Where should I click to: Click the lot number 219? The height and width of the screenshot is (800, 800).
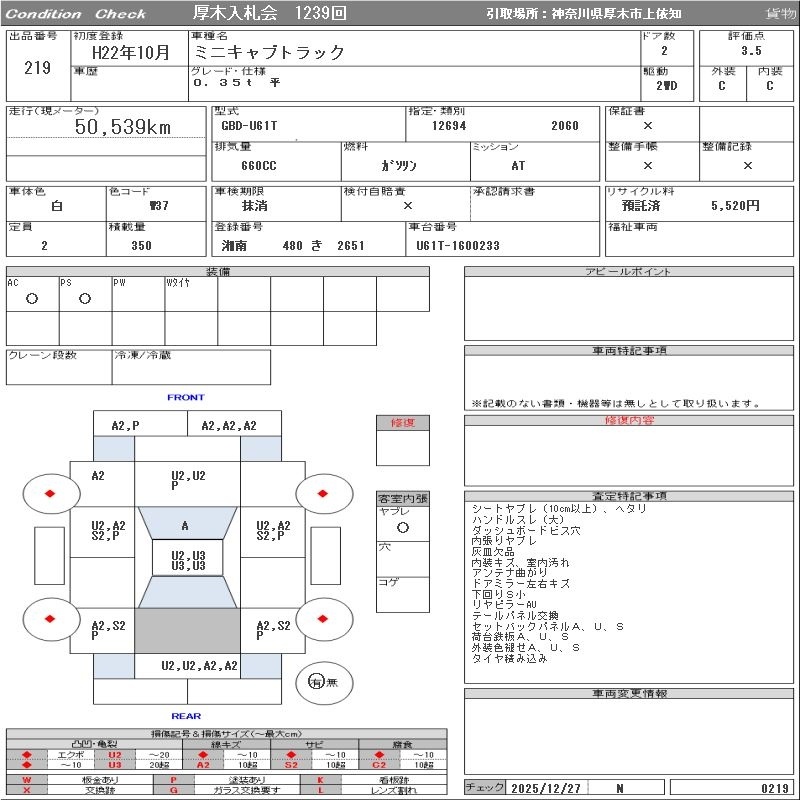[37, 68]
